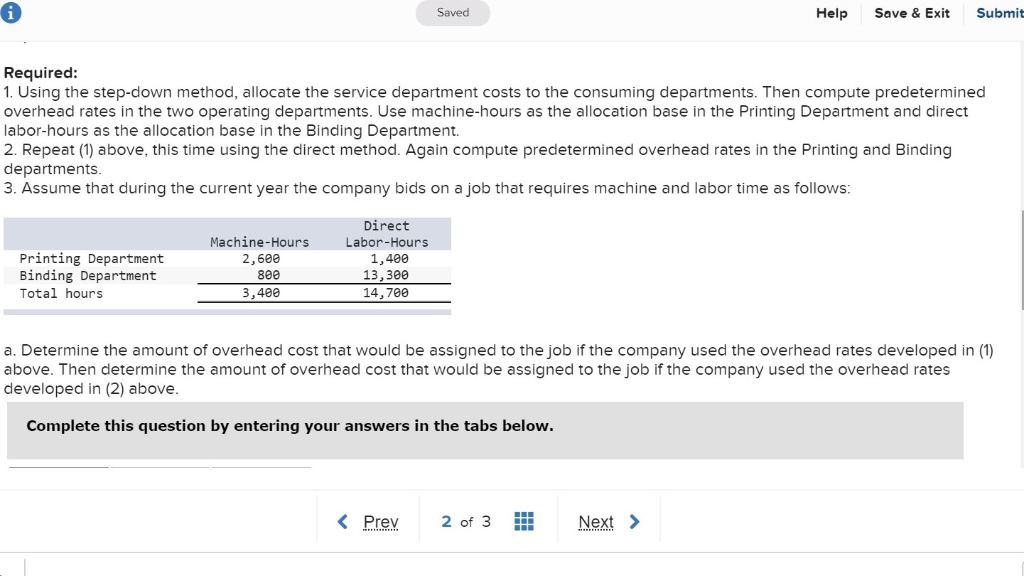Click the Submit button

(998, 13)
